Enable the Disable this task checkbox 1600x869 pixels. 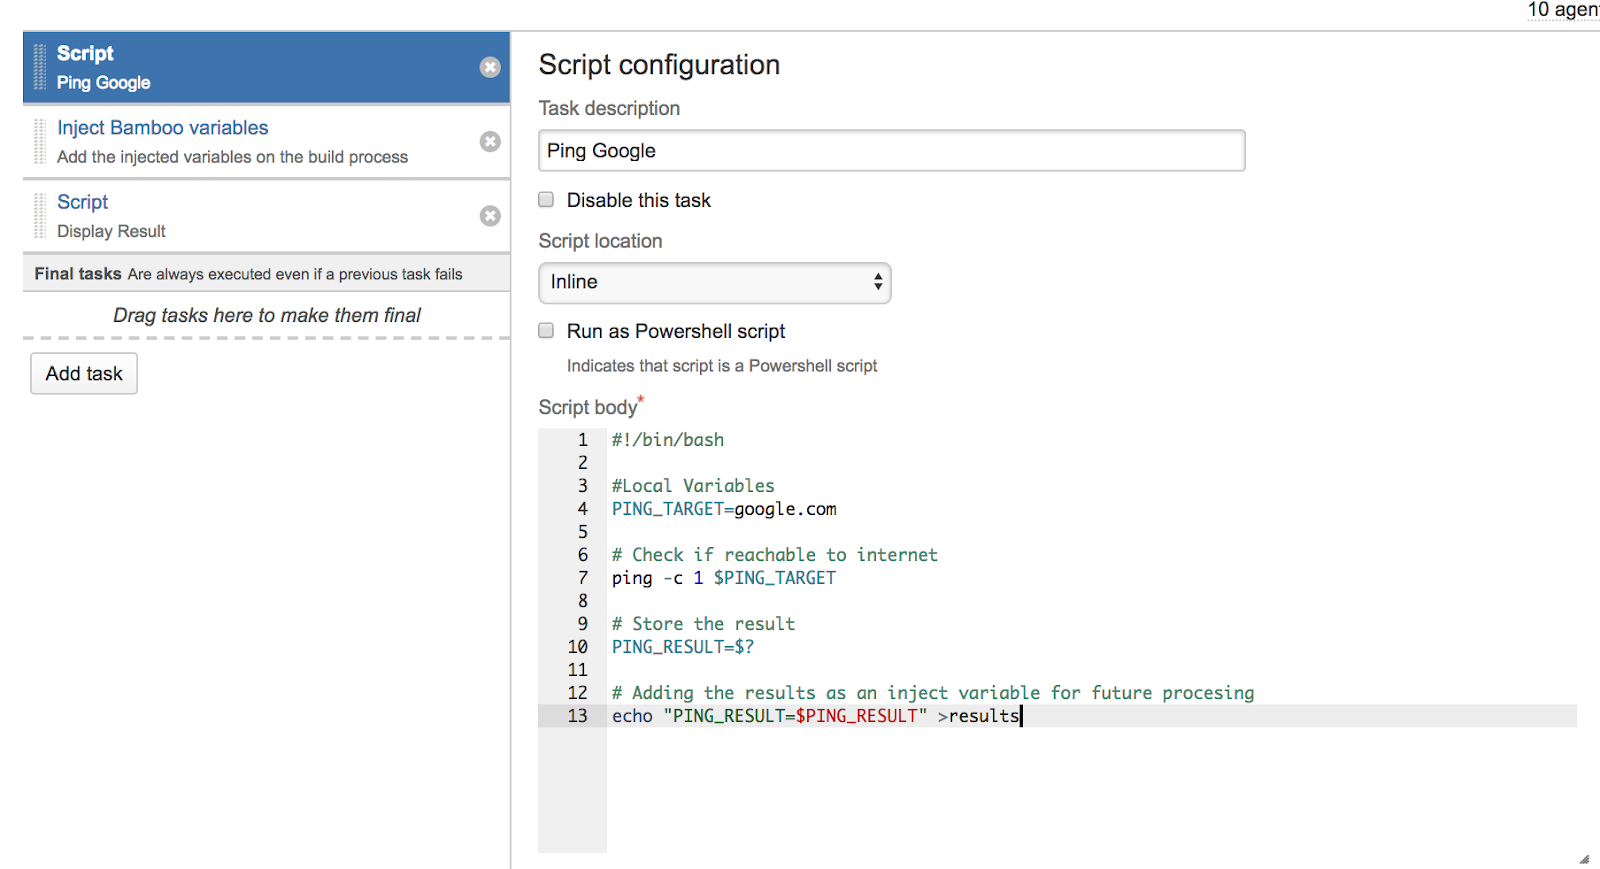click(x=546, y=199)
